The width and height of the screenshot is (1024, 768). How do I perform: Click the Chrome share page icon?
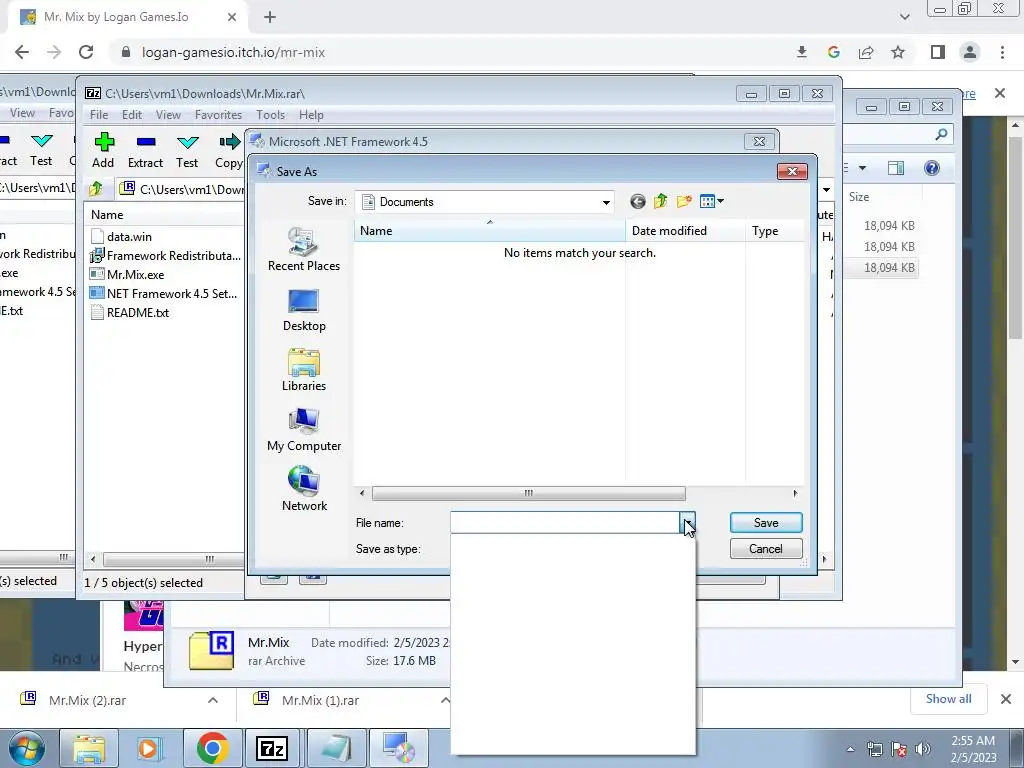[866, 52]
